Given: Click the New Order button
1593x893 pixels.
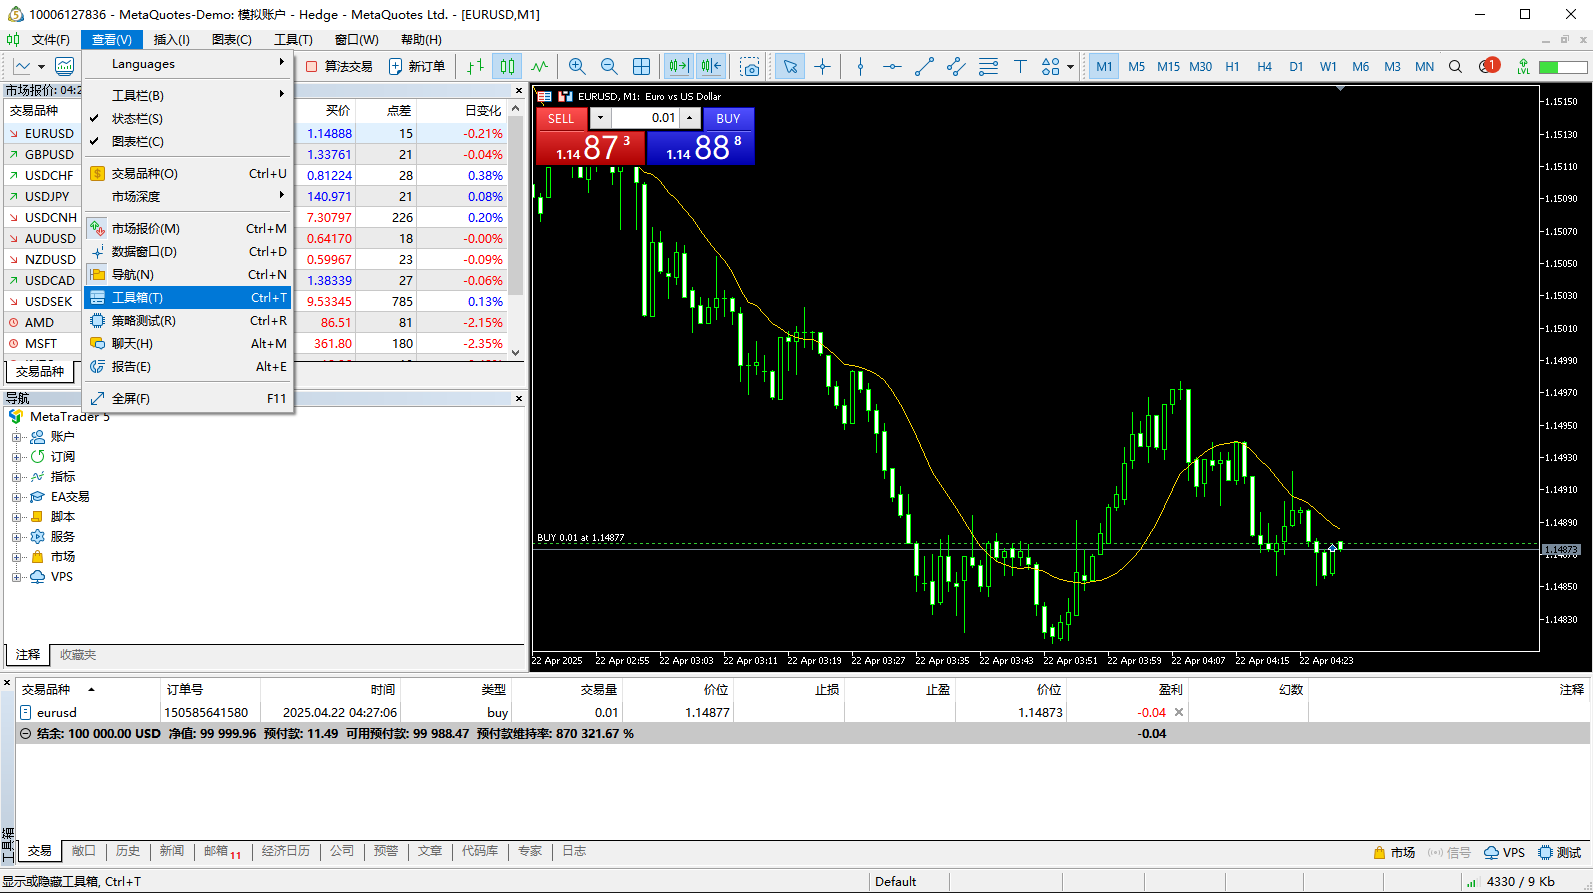Looking at the screenshot, I should (417, 66).
